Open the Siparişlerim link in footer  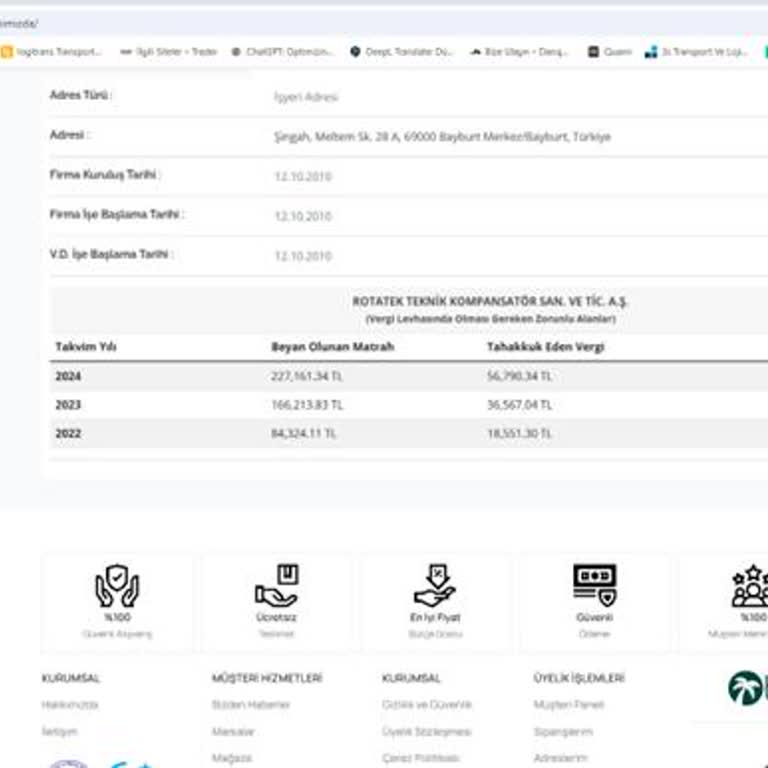[x=565, y=732]
